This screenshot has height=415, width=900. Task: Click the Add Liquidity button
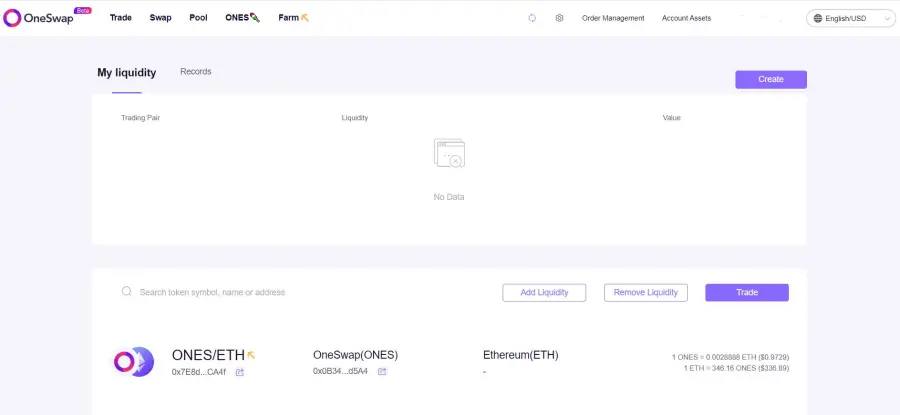click(x=544, y=293)
